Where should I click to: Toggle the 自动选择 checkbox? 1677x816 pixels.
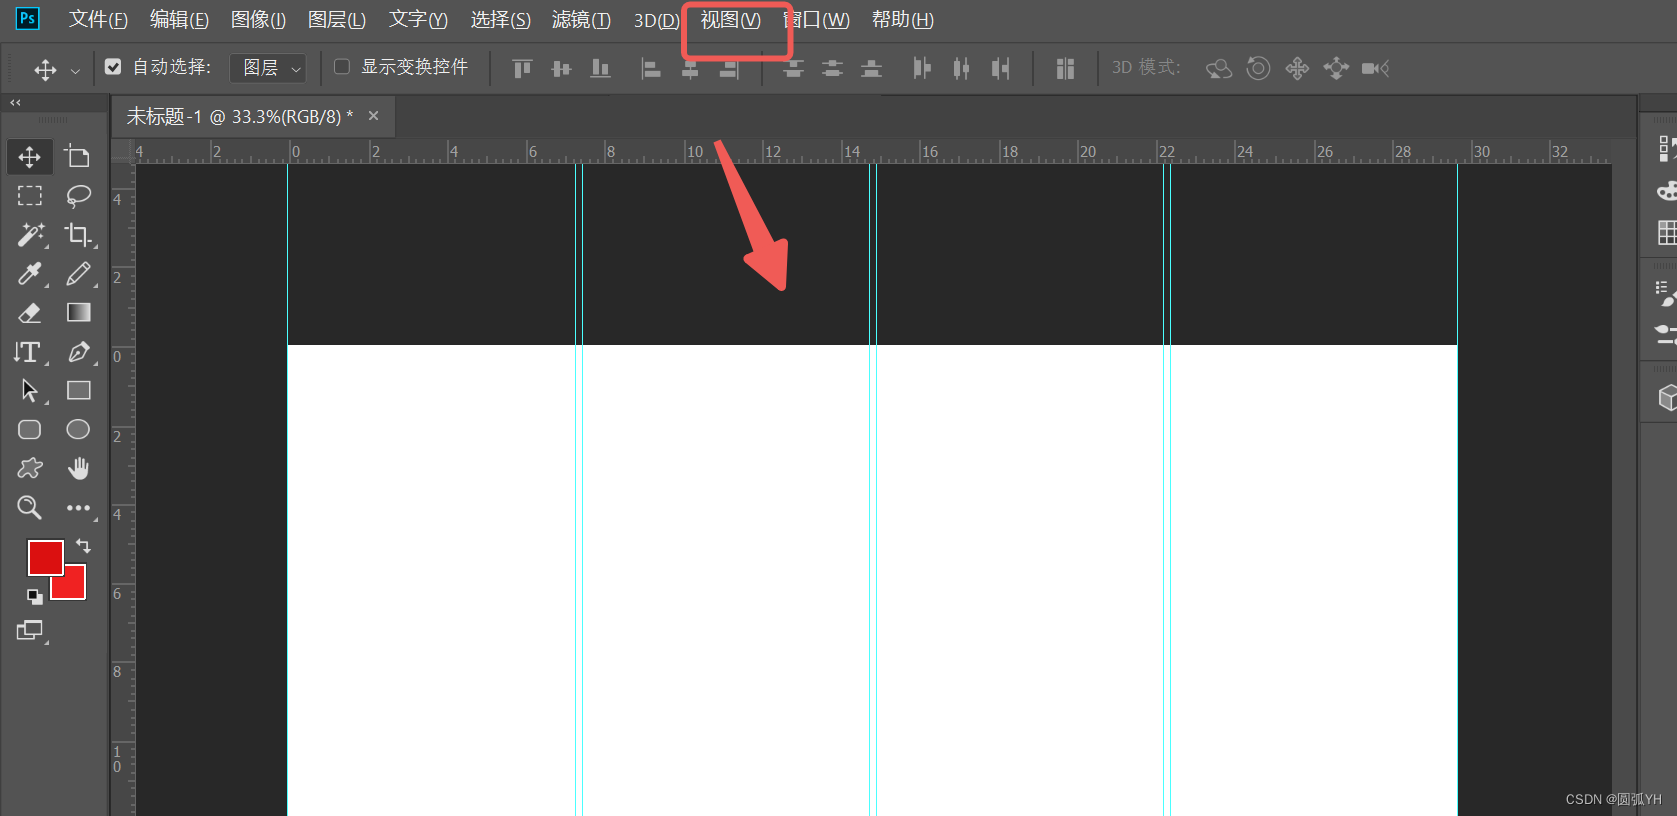[113, 67]
